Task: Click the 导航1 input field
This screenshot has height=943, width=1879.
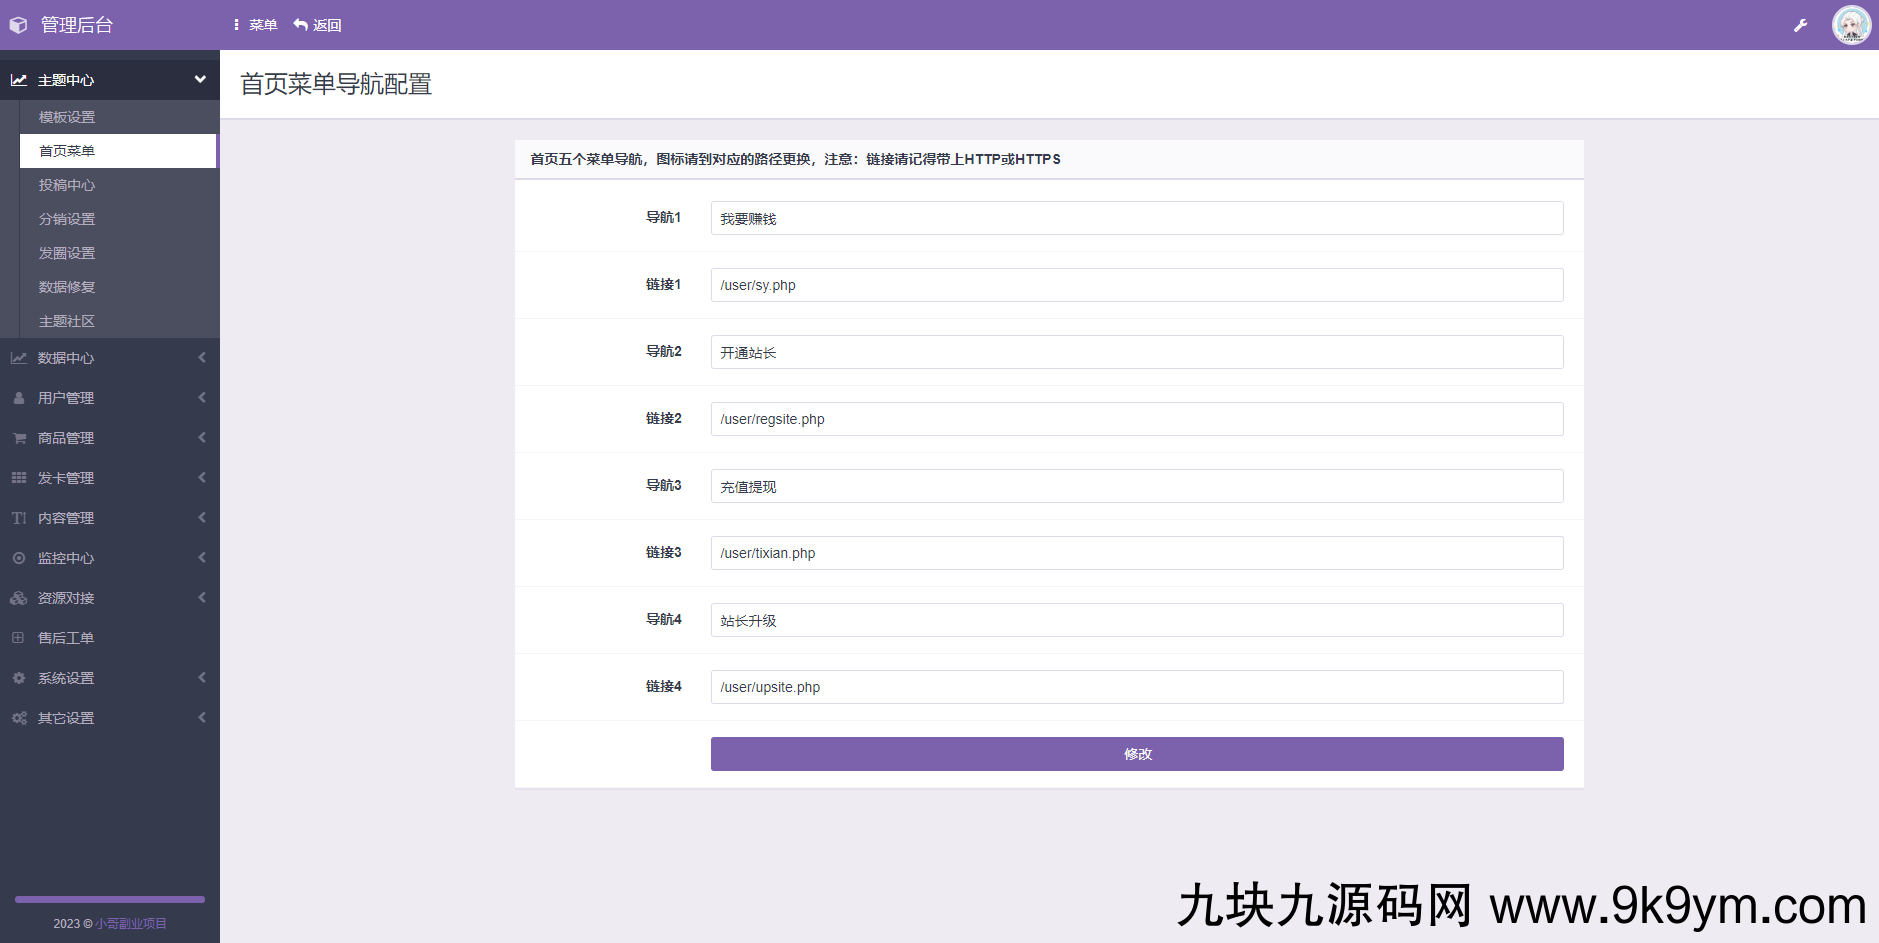Action: pos(1136,217)
